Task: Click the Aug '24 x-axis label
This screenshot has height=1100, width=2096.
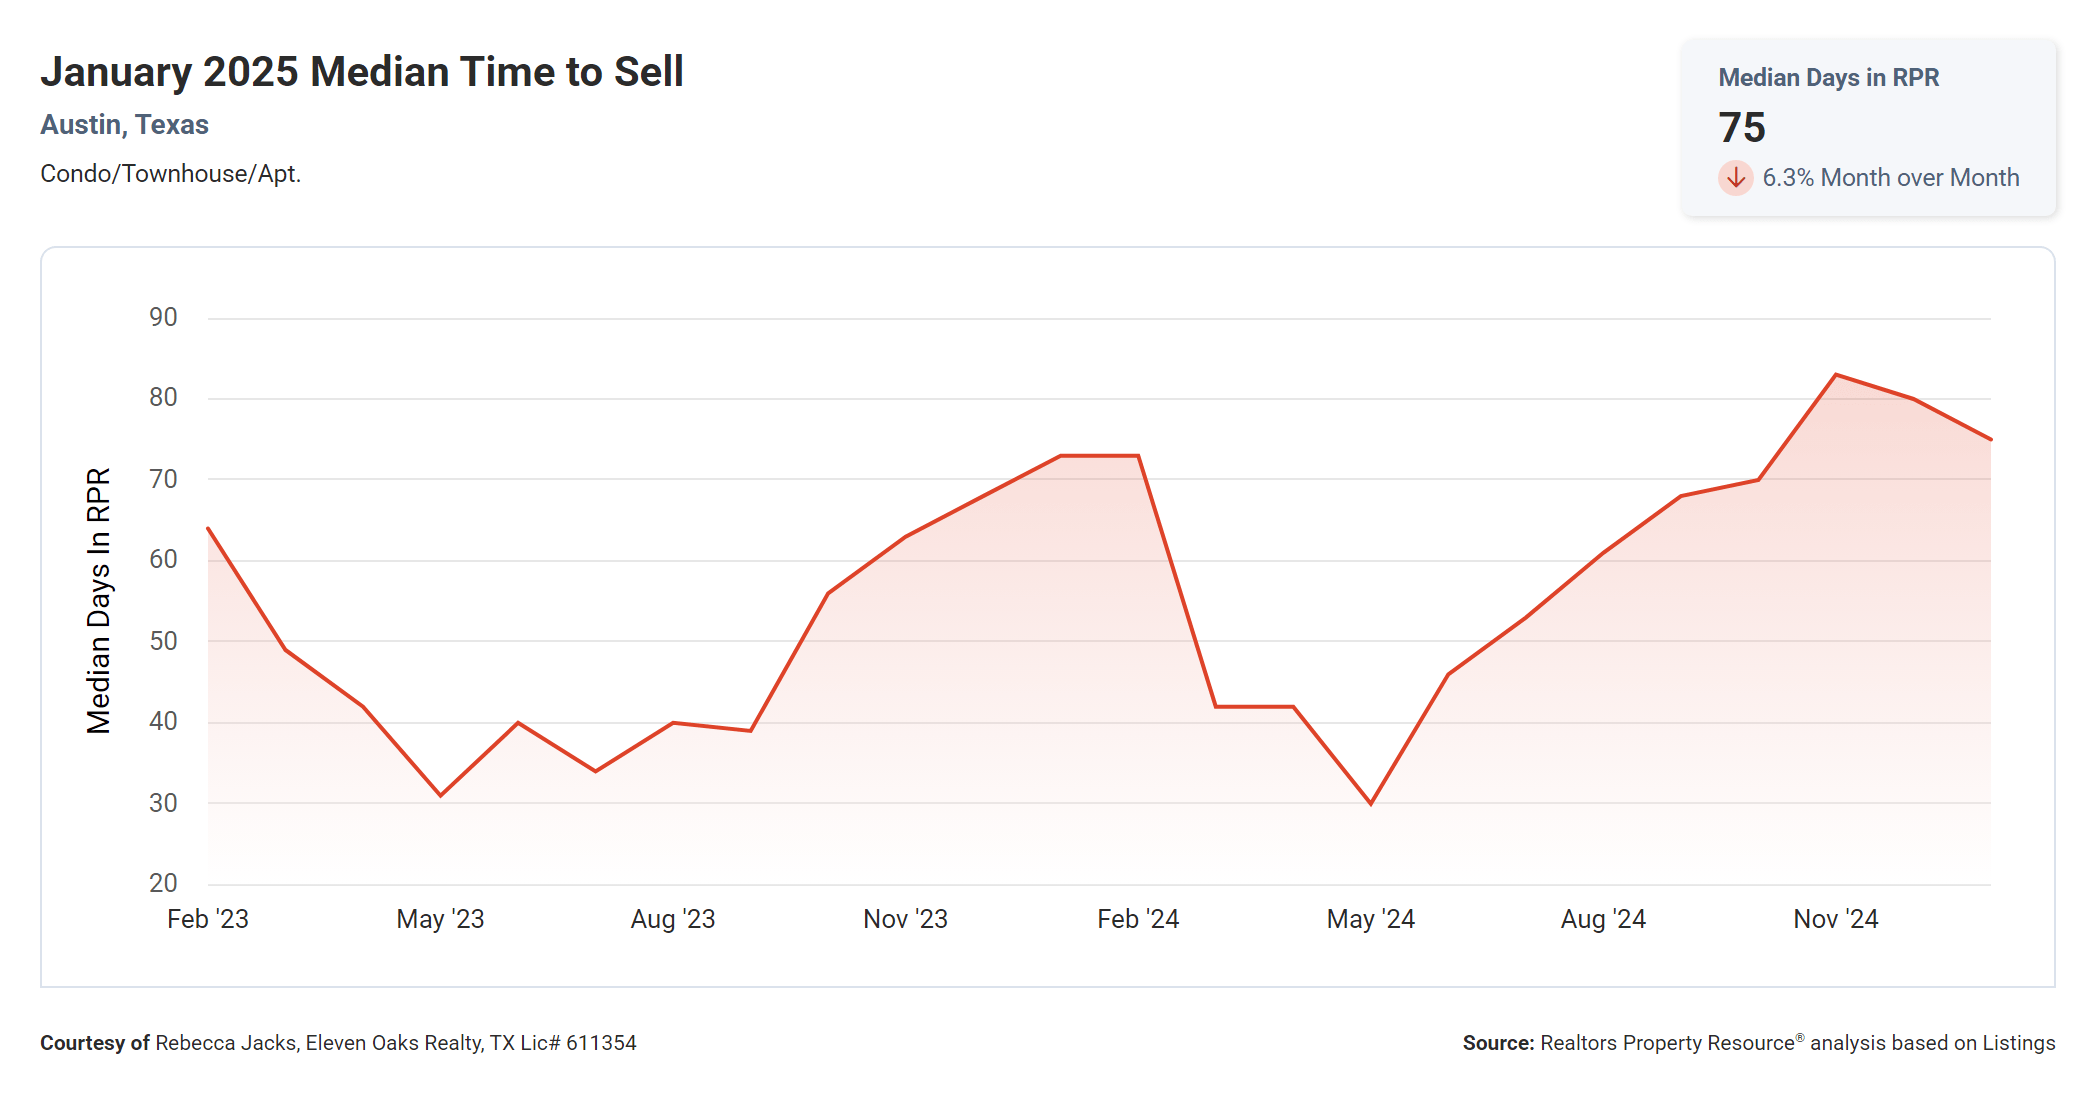Action: [1603, 919]
